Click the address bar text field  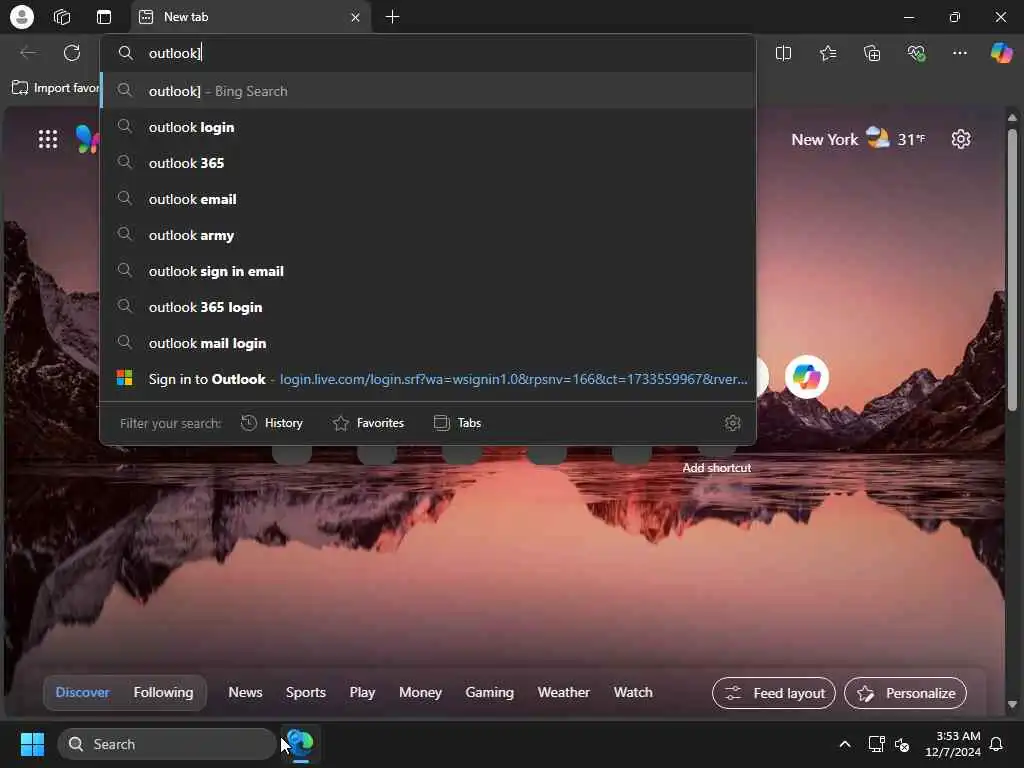point(428,53)
